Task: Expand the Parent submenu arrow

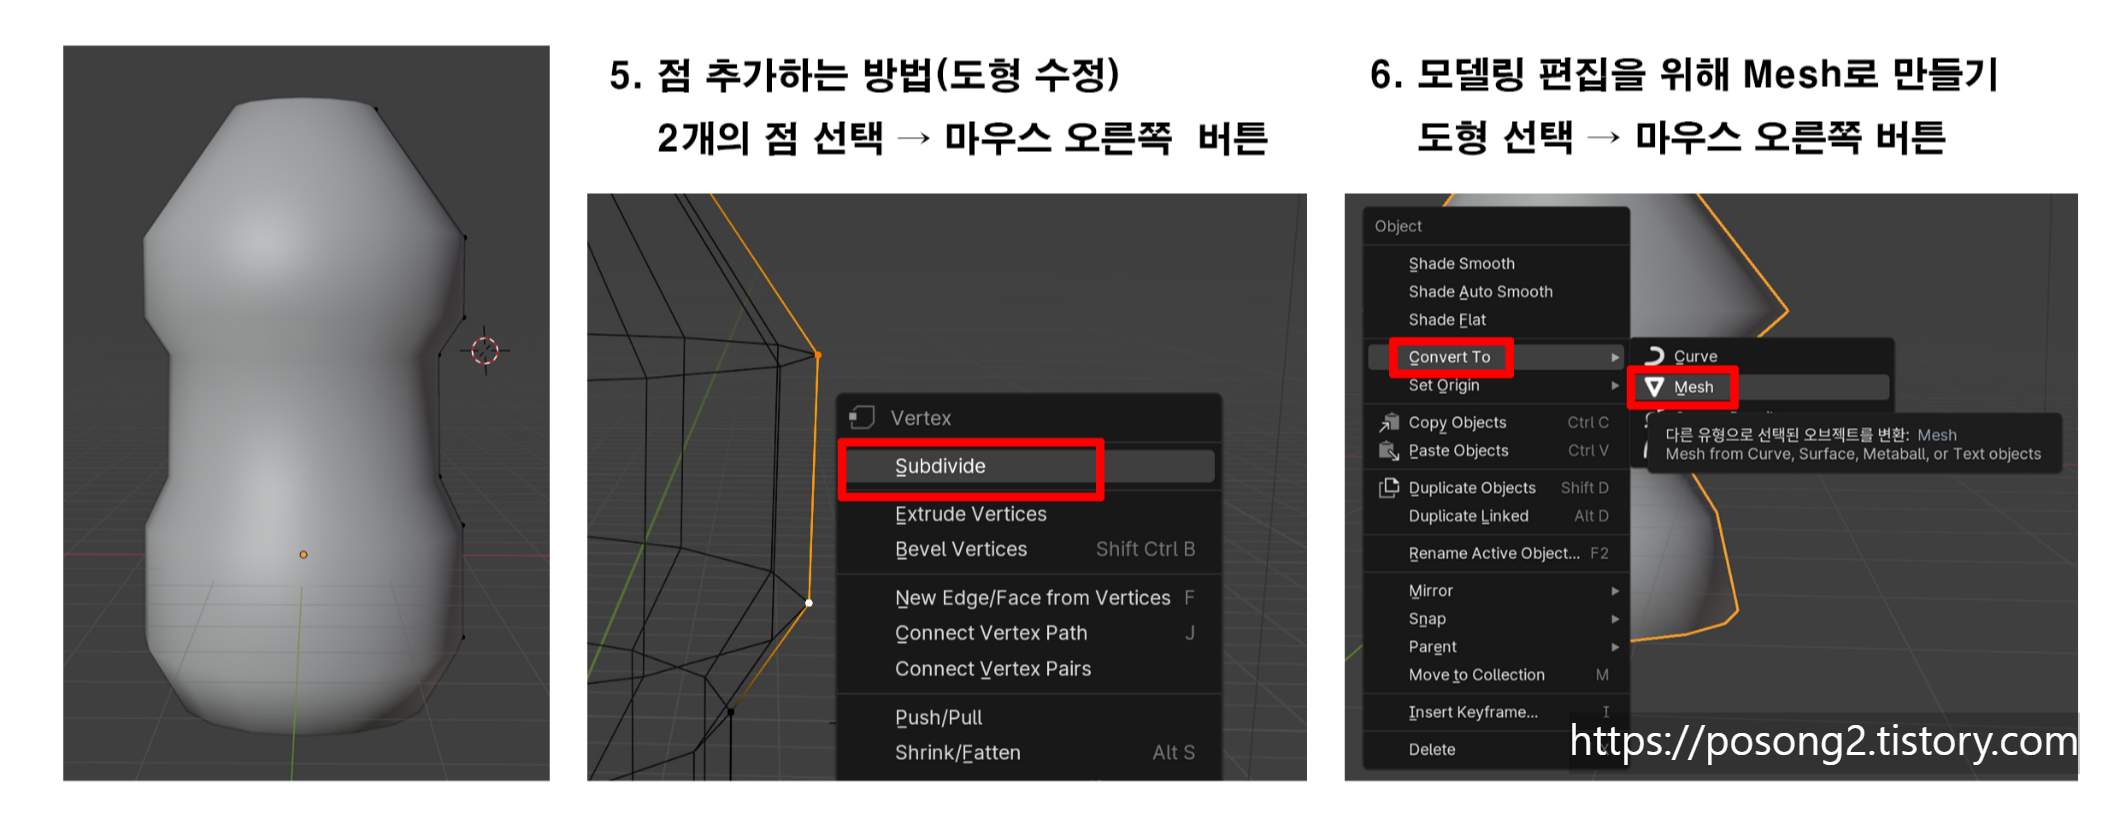Action: (x=1614, y=647)
